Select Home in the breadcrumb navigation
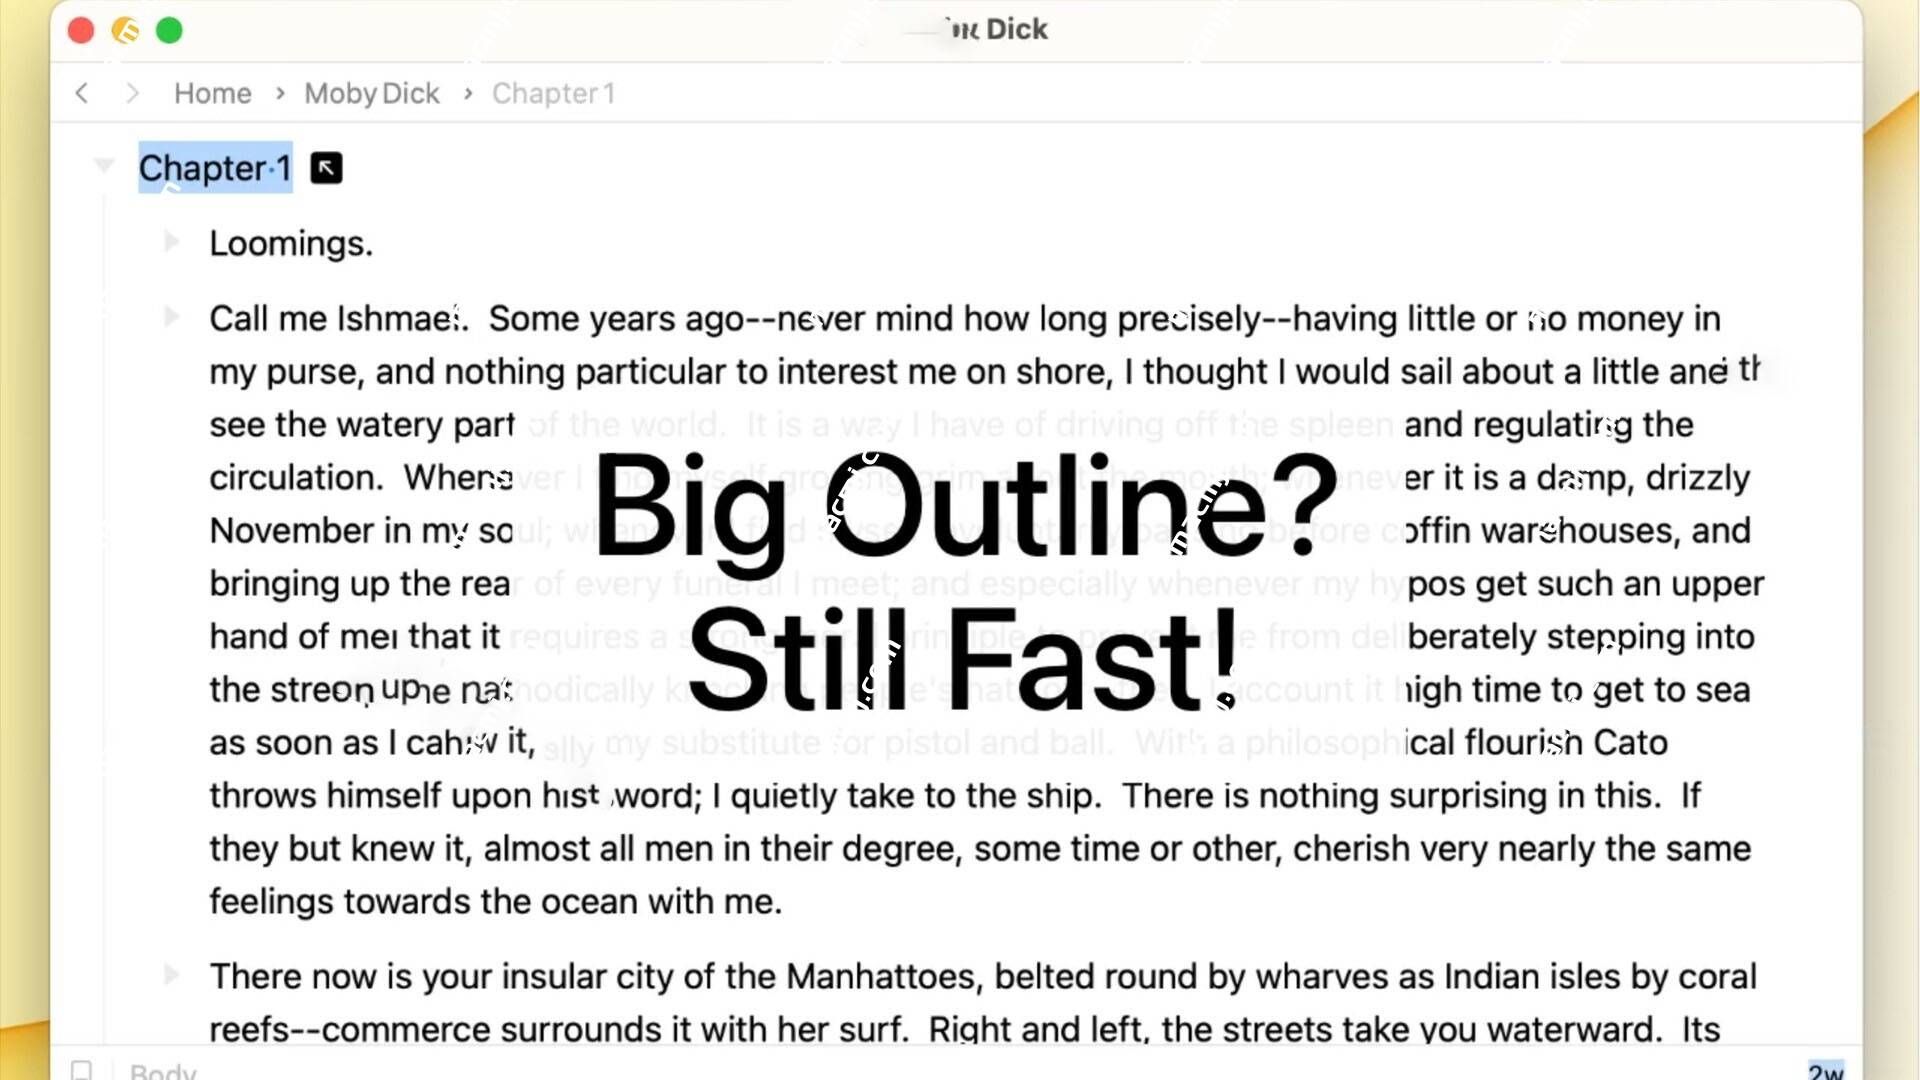Screen dimensions: 1920x1080 pyautogui.click(x=212, y=92)
